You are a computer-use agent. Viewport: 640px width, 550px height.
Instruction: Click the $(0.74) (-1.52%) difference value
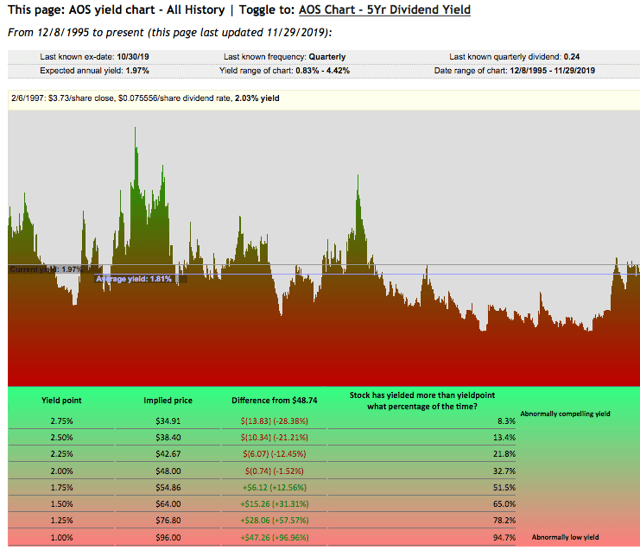(x=274, y=471)
